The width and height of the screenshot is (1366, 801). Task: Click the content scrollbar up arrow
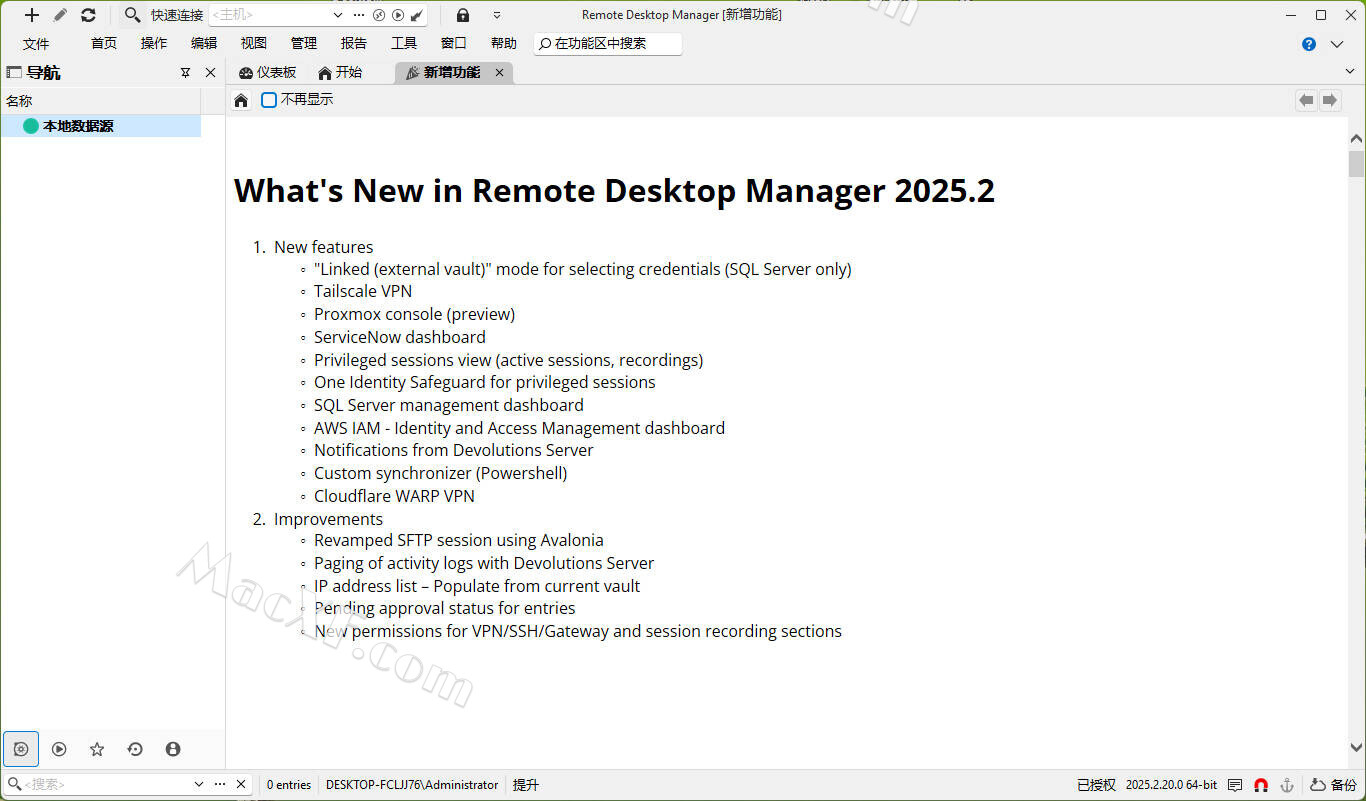pyautogui.click(x=1357, y=138)
